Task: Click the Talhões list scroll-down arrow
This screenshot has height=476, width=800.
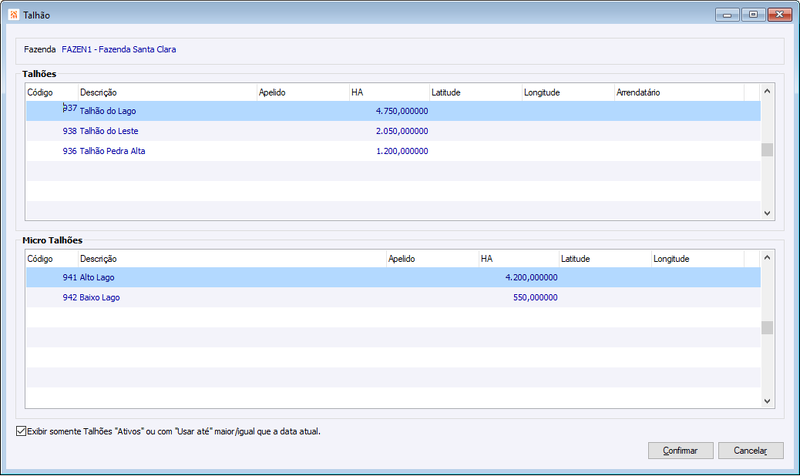Action: pos(767,213)
